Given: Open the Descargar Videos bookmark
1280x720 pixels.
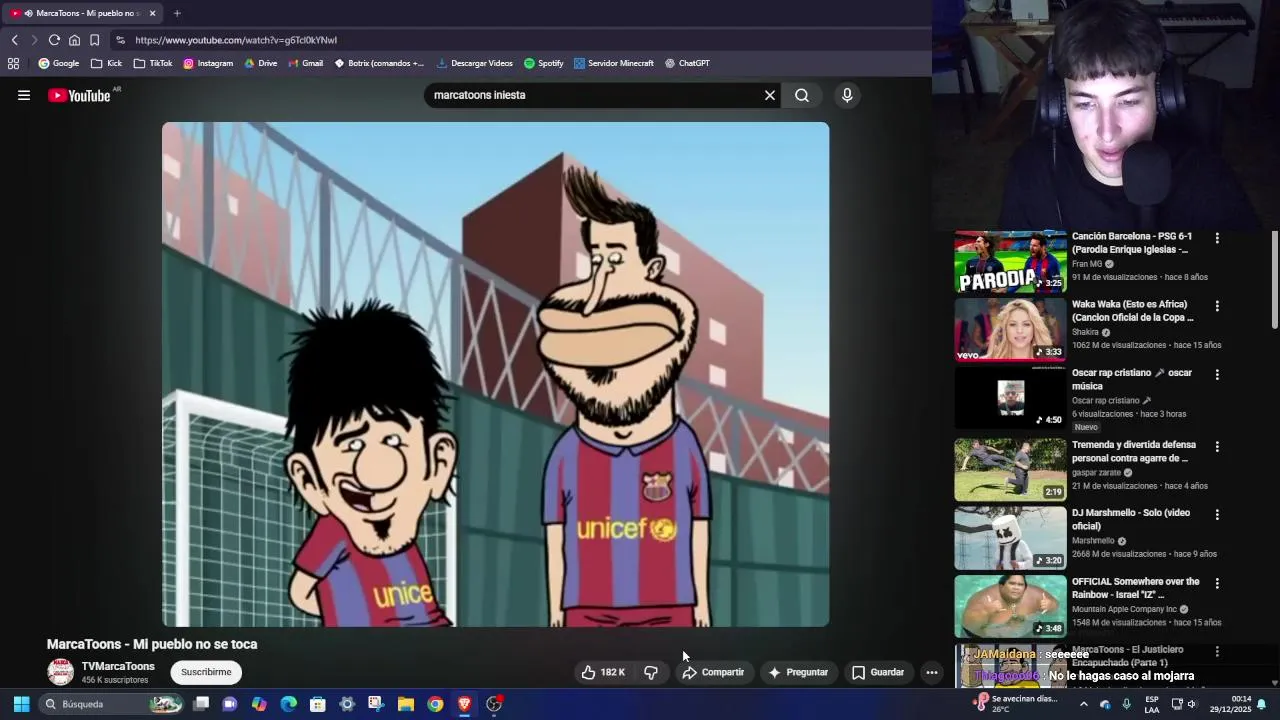Looking at the screenshot, I should (475, 63).
